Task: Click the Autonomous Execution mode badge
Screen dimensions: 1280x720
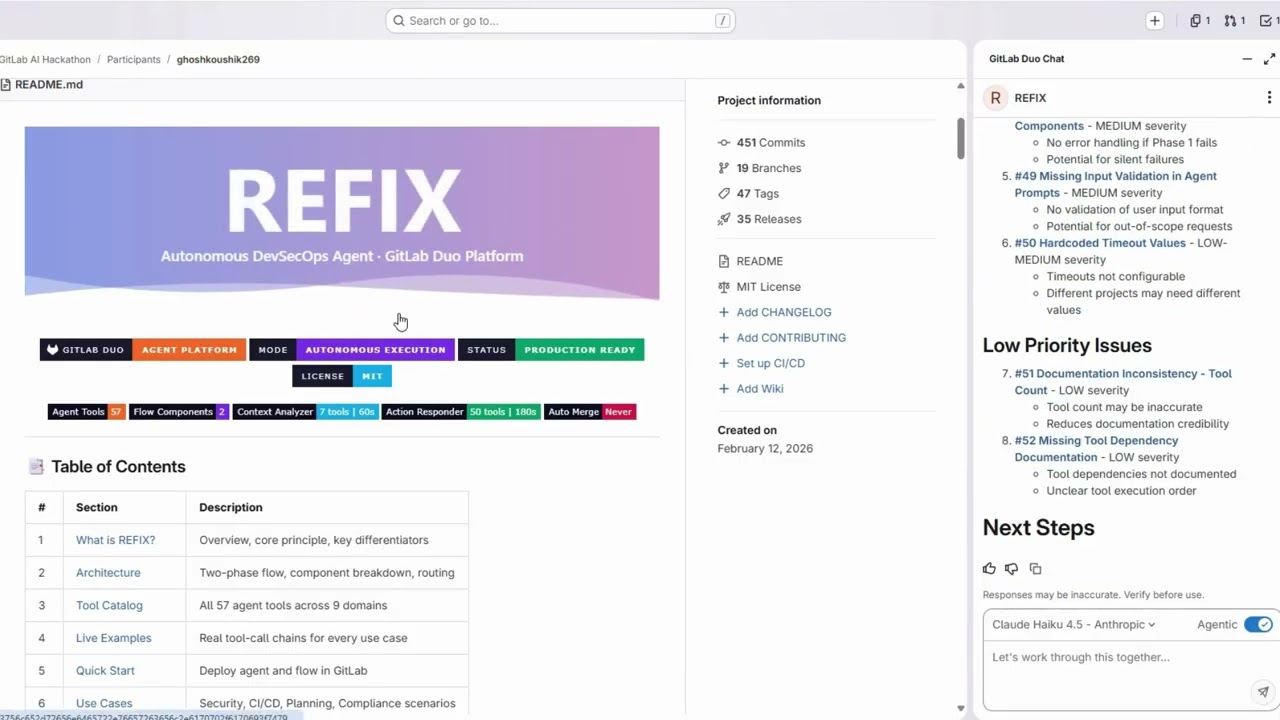Action: (351, 350)
